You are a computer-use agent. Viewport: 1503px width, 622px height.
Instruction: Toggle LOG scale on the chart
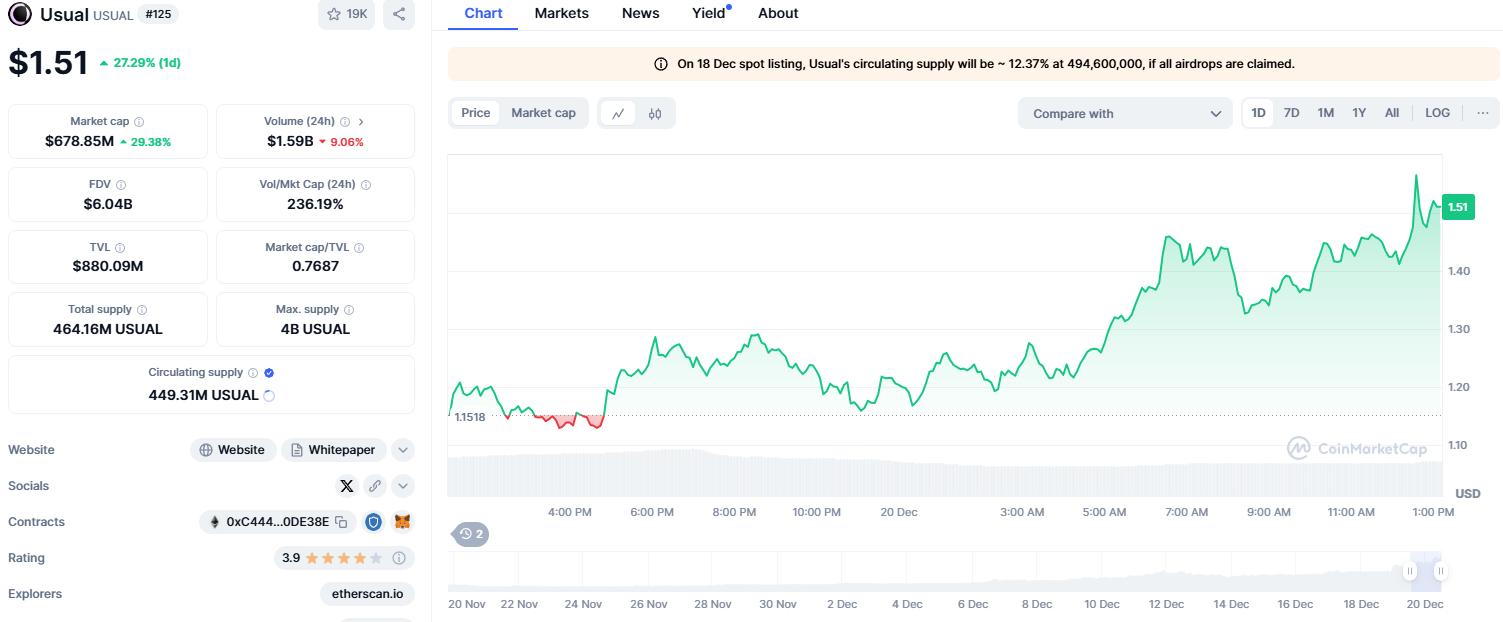tap(1438, 113)
